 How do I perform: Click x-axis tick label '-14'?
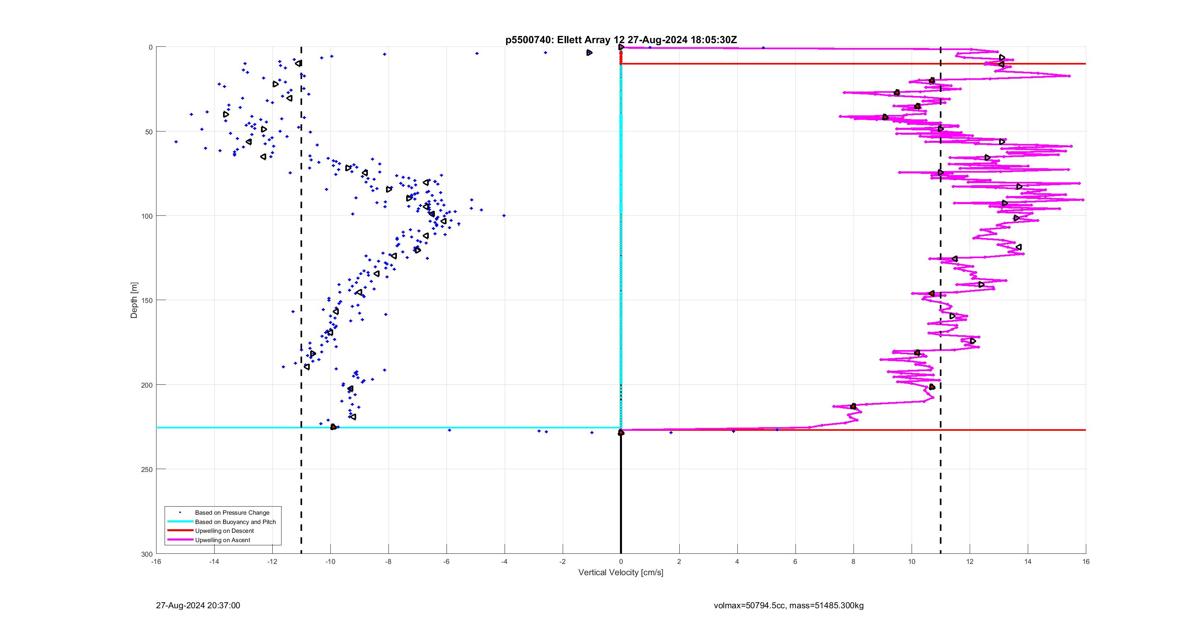[x=214, y=561]
